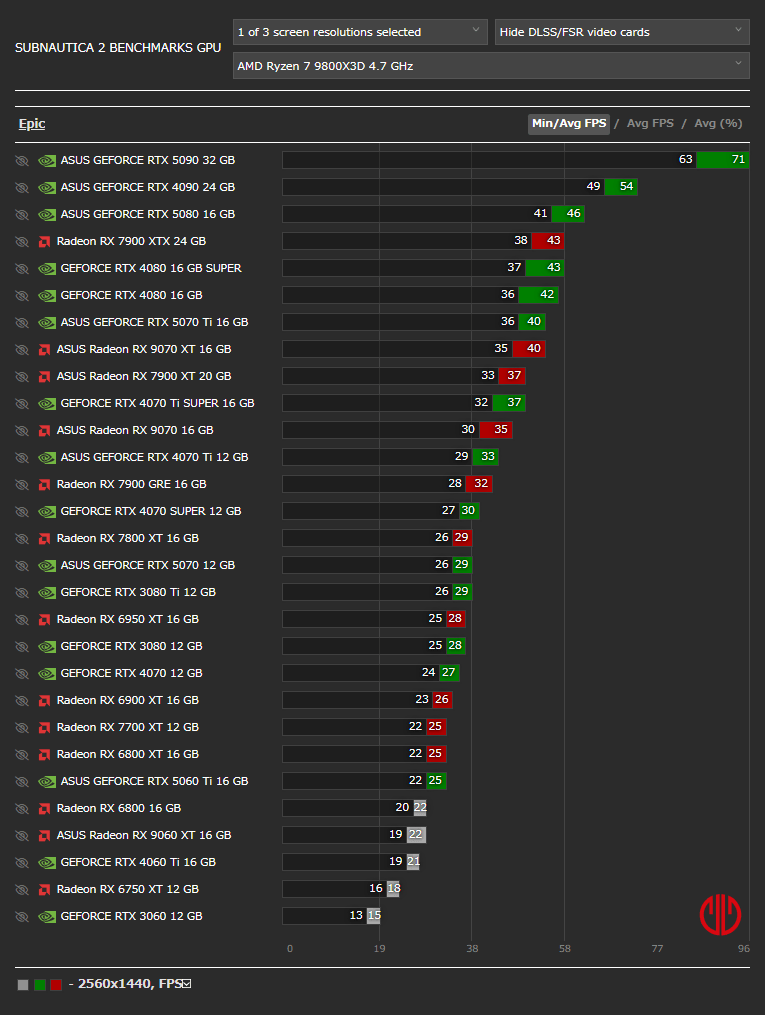The image size is (765, 1015).
Task: Switch to the Avg (%) view
Action: click(718, 123)
